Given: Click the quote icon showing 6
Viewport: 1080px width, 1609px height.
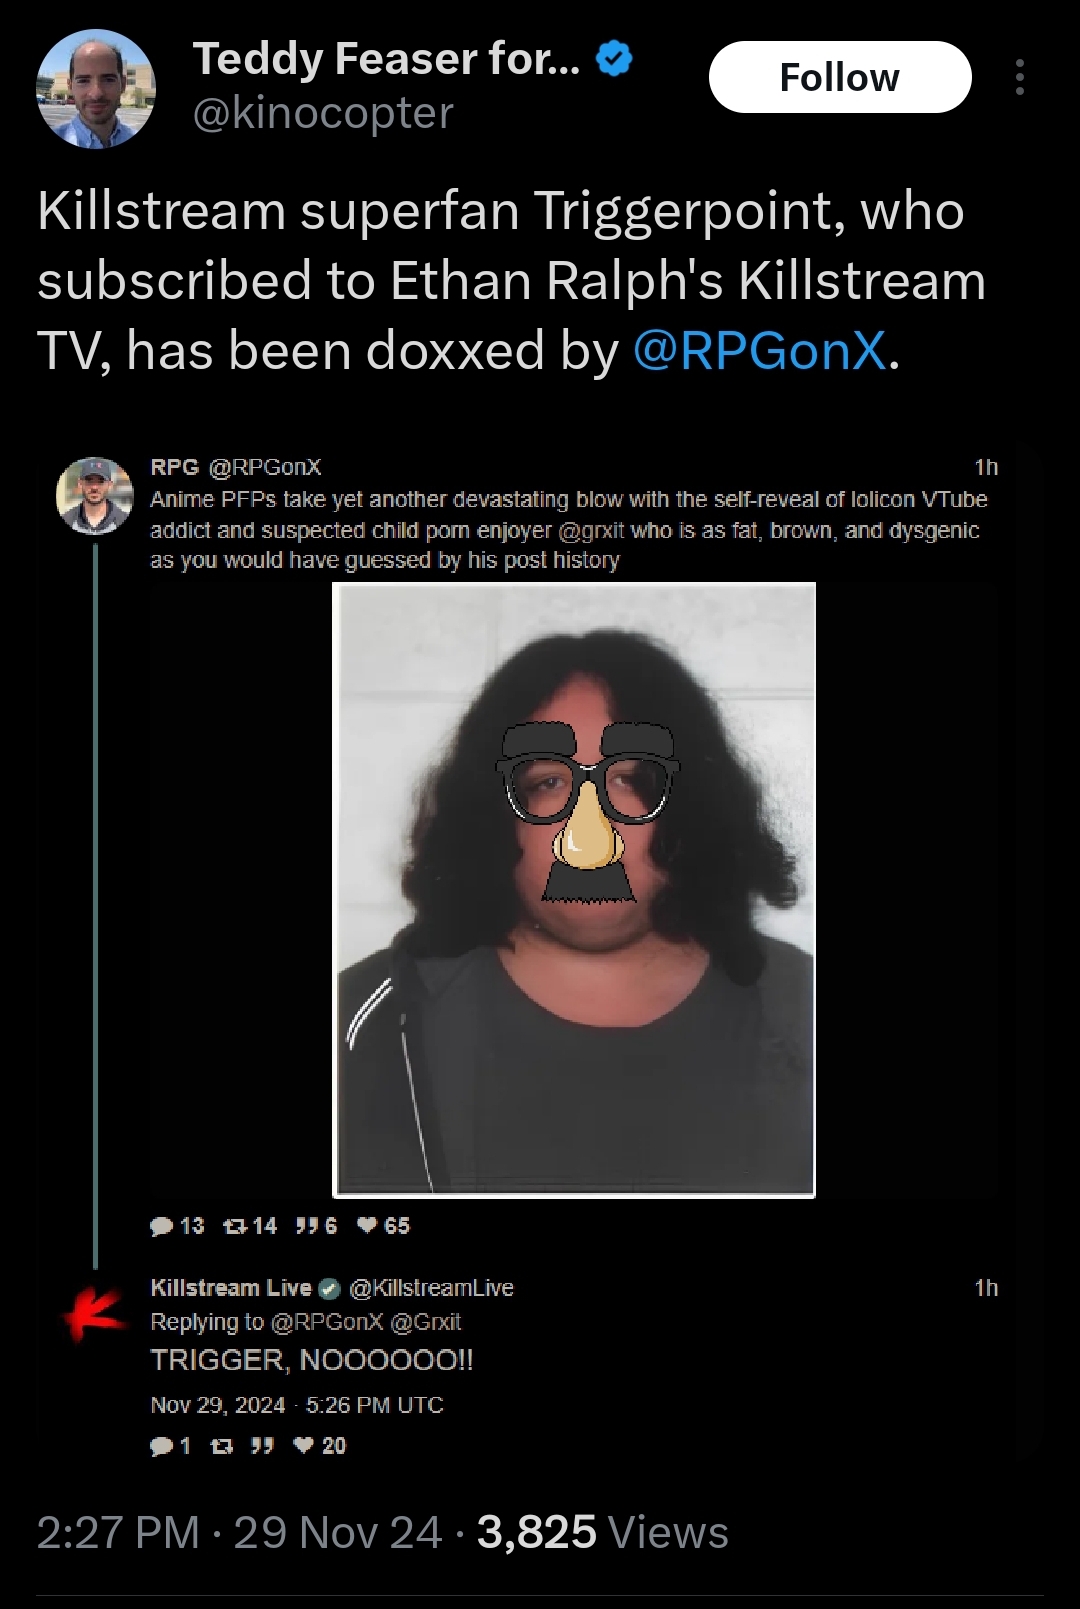Looking at the screenshot, I should pyautogui.click(x=307, y=1226).
